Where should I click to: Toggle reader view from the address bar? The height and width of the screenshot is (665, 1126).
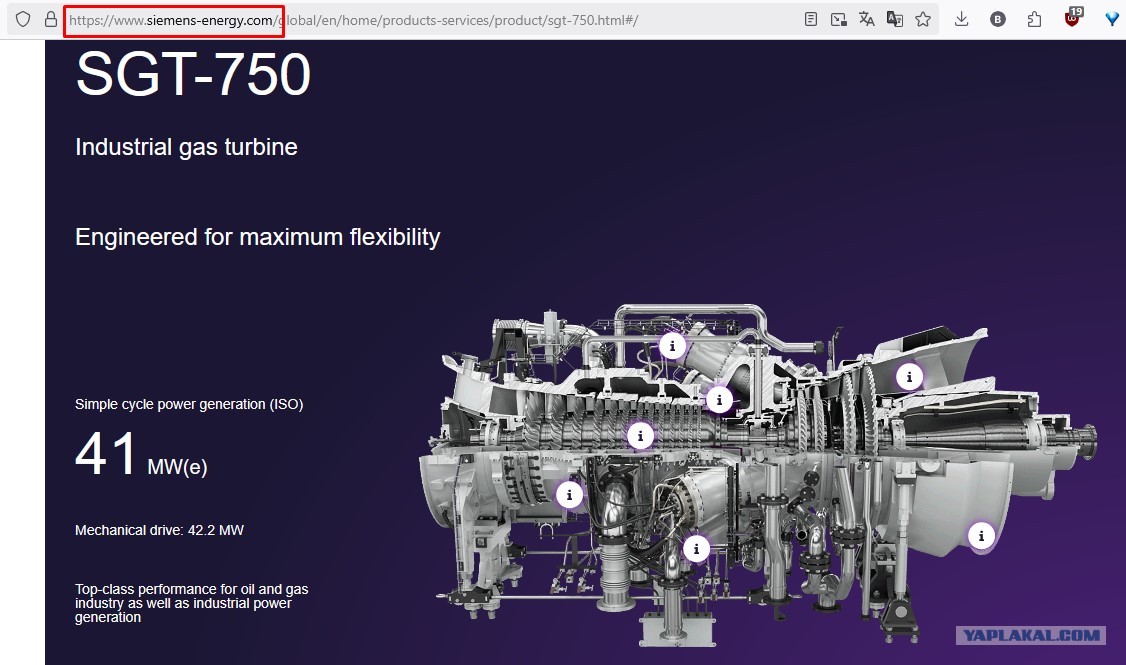pos(811,19)
